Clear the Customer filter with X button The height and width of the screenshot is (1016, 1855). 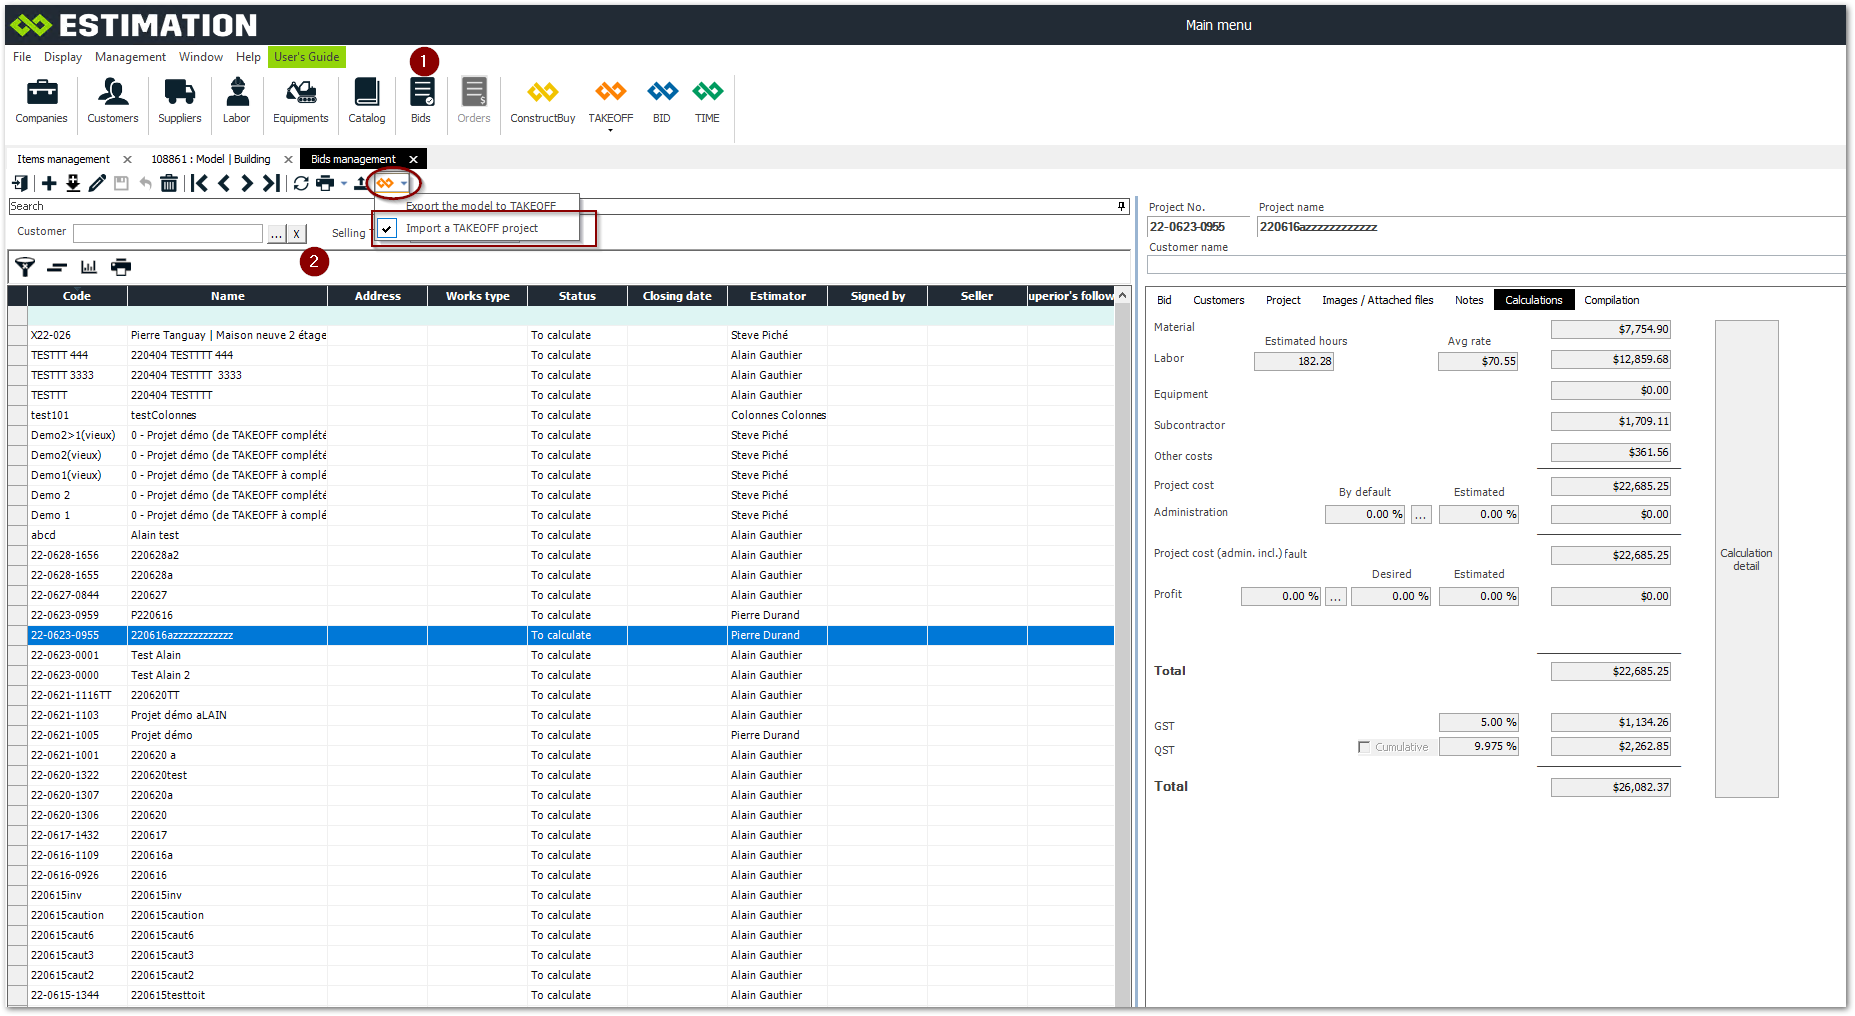(296, 233)
